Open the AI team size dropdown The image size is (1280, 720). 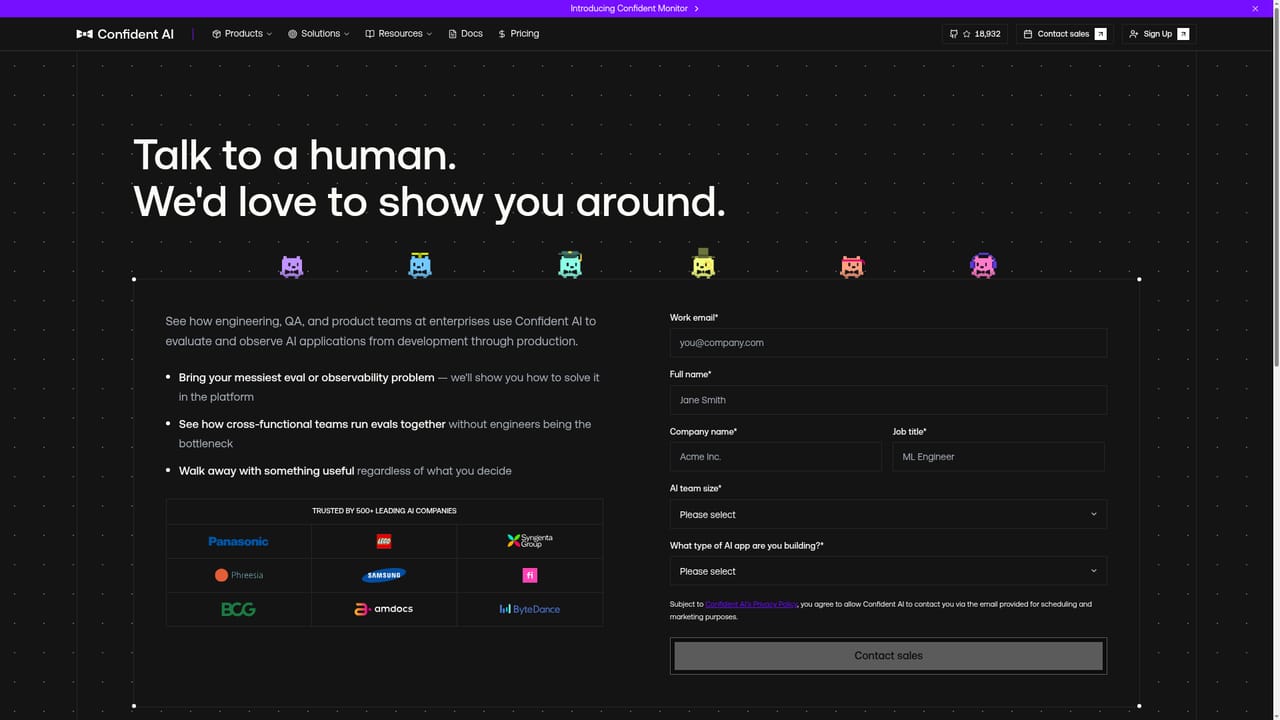888,514
